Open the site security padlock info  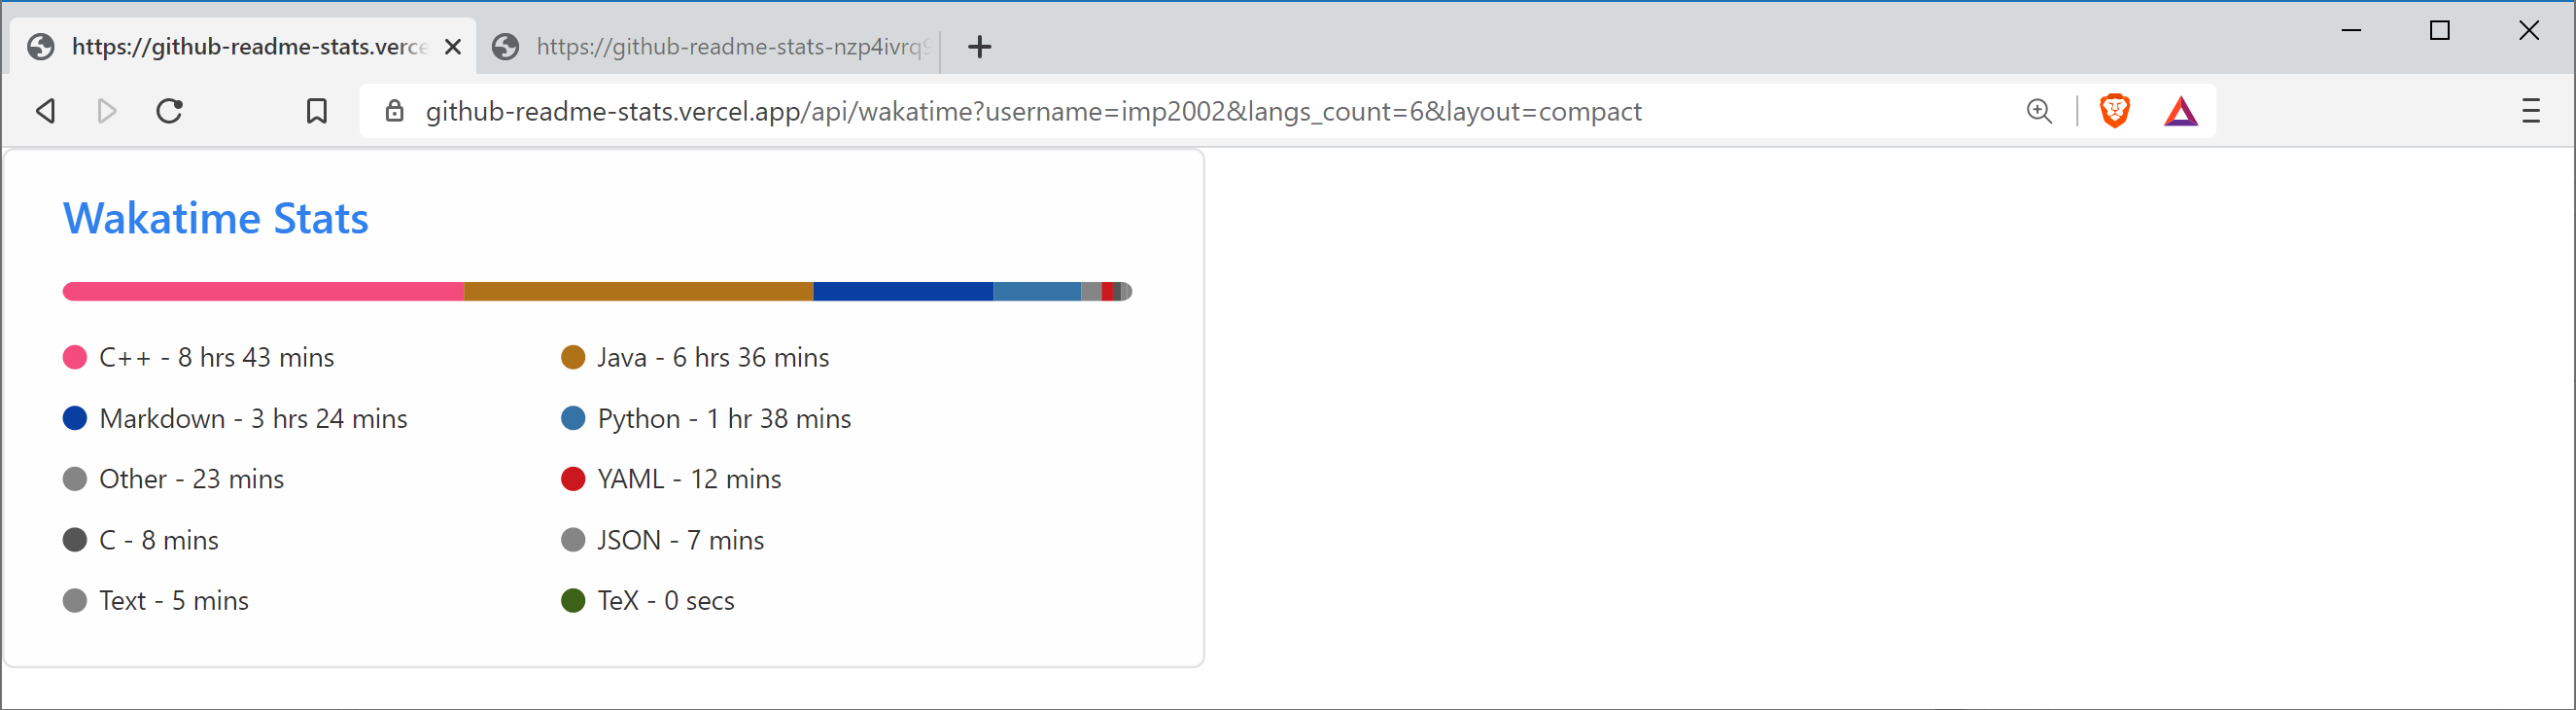coord(395,111)
